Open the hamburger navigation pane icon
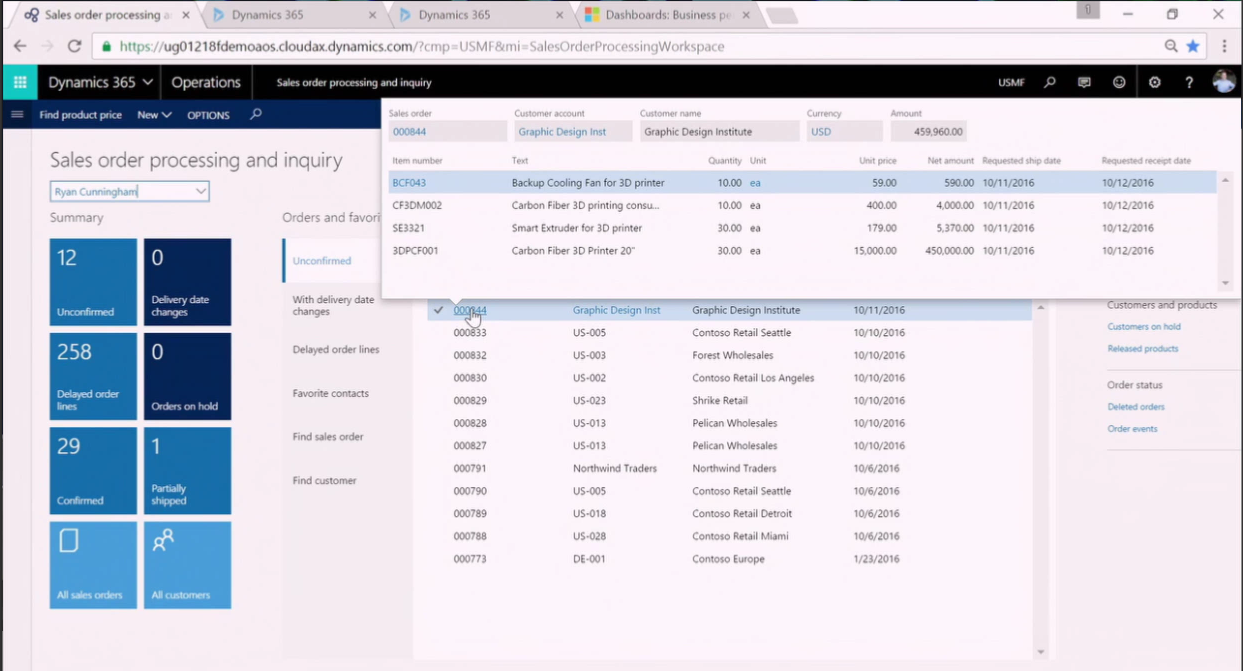 point(17,115)
